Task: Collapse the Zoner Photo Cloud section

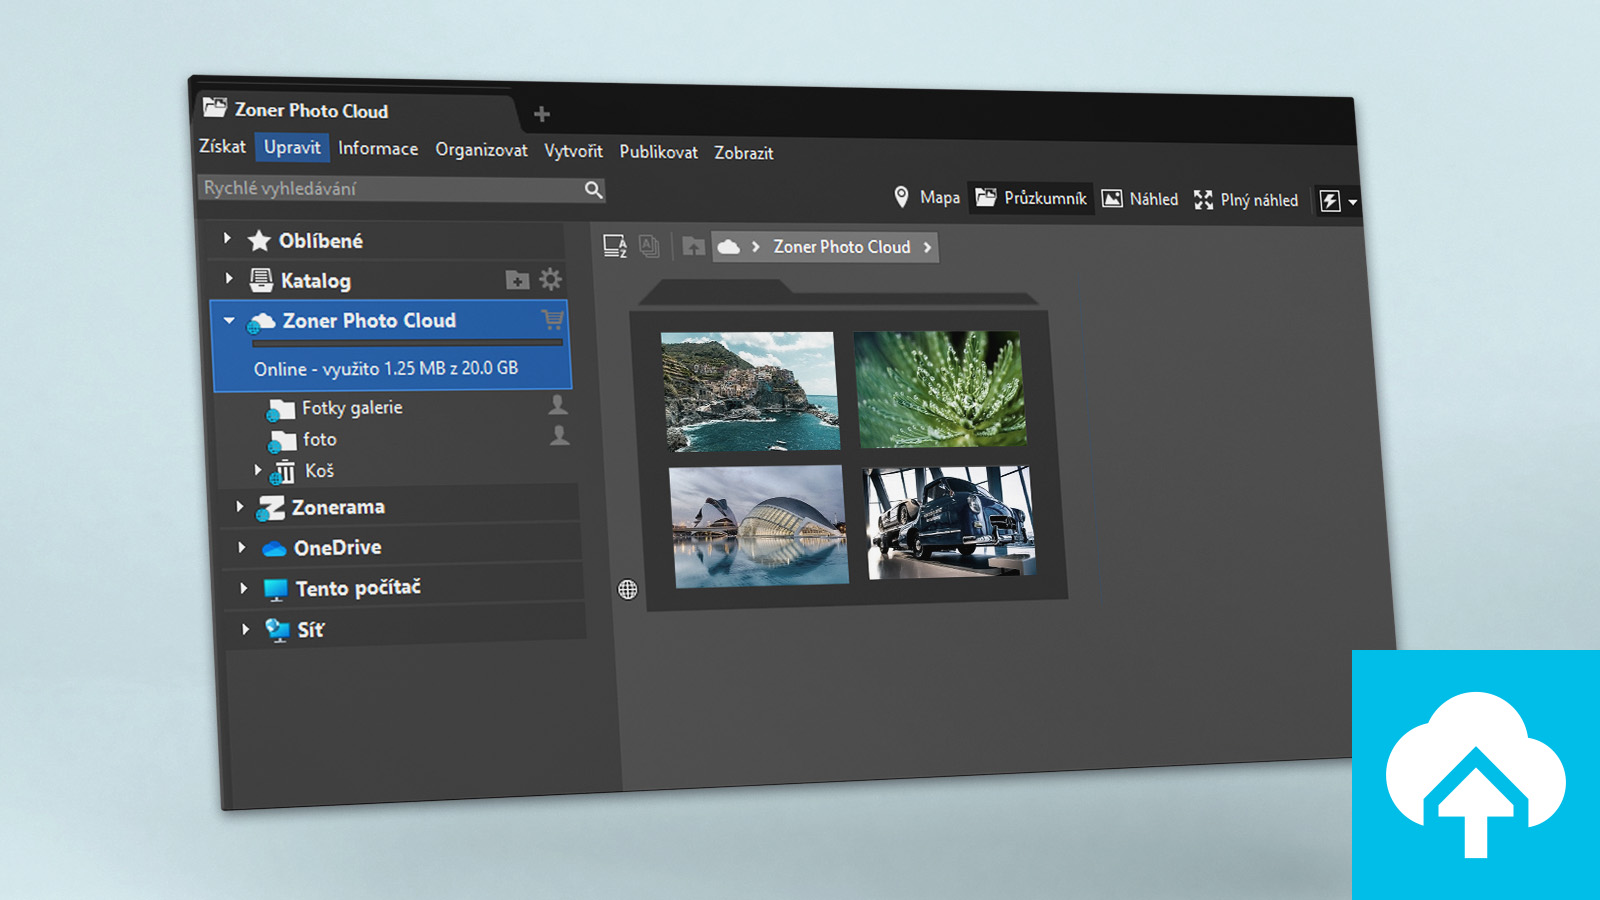Action: click(229, 321)
